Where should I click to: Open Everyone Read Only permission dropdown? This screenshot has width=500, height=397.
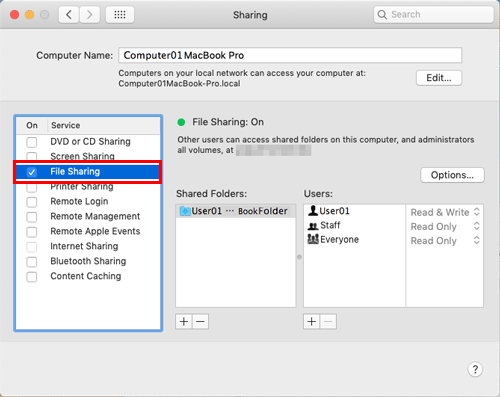[445, 241]
